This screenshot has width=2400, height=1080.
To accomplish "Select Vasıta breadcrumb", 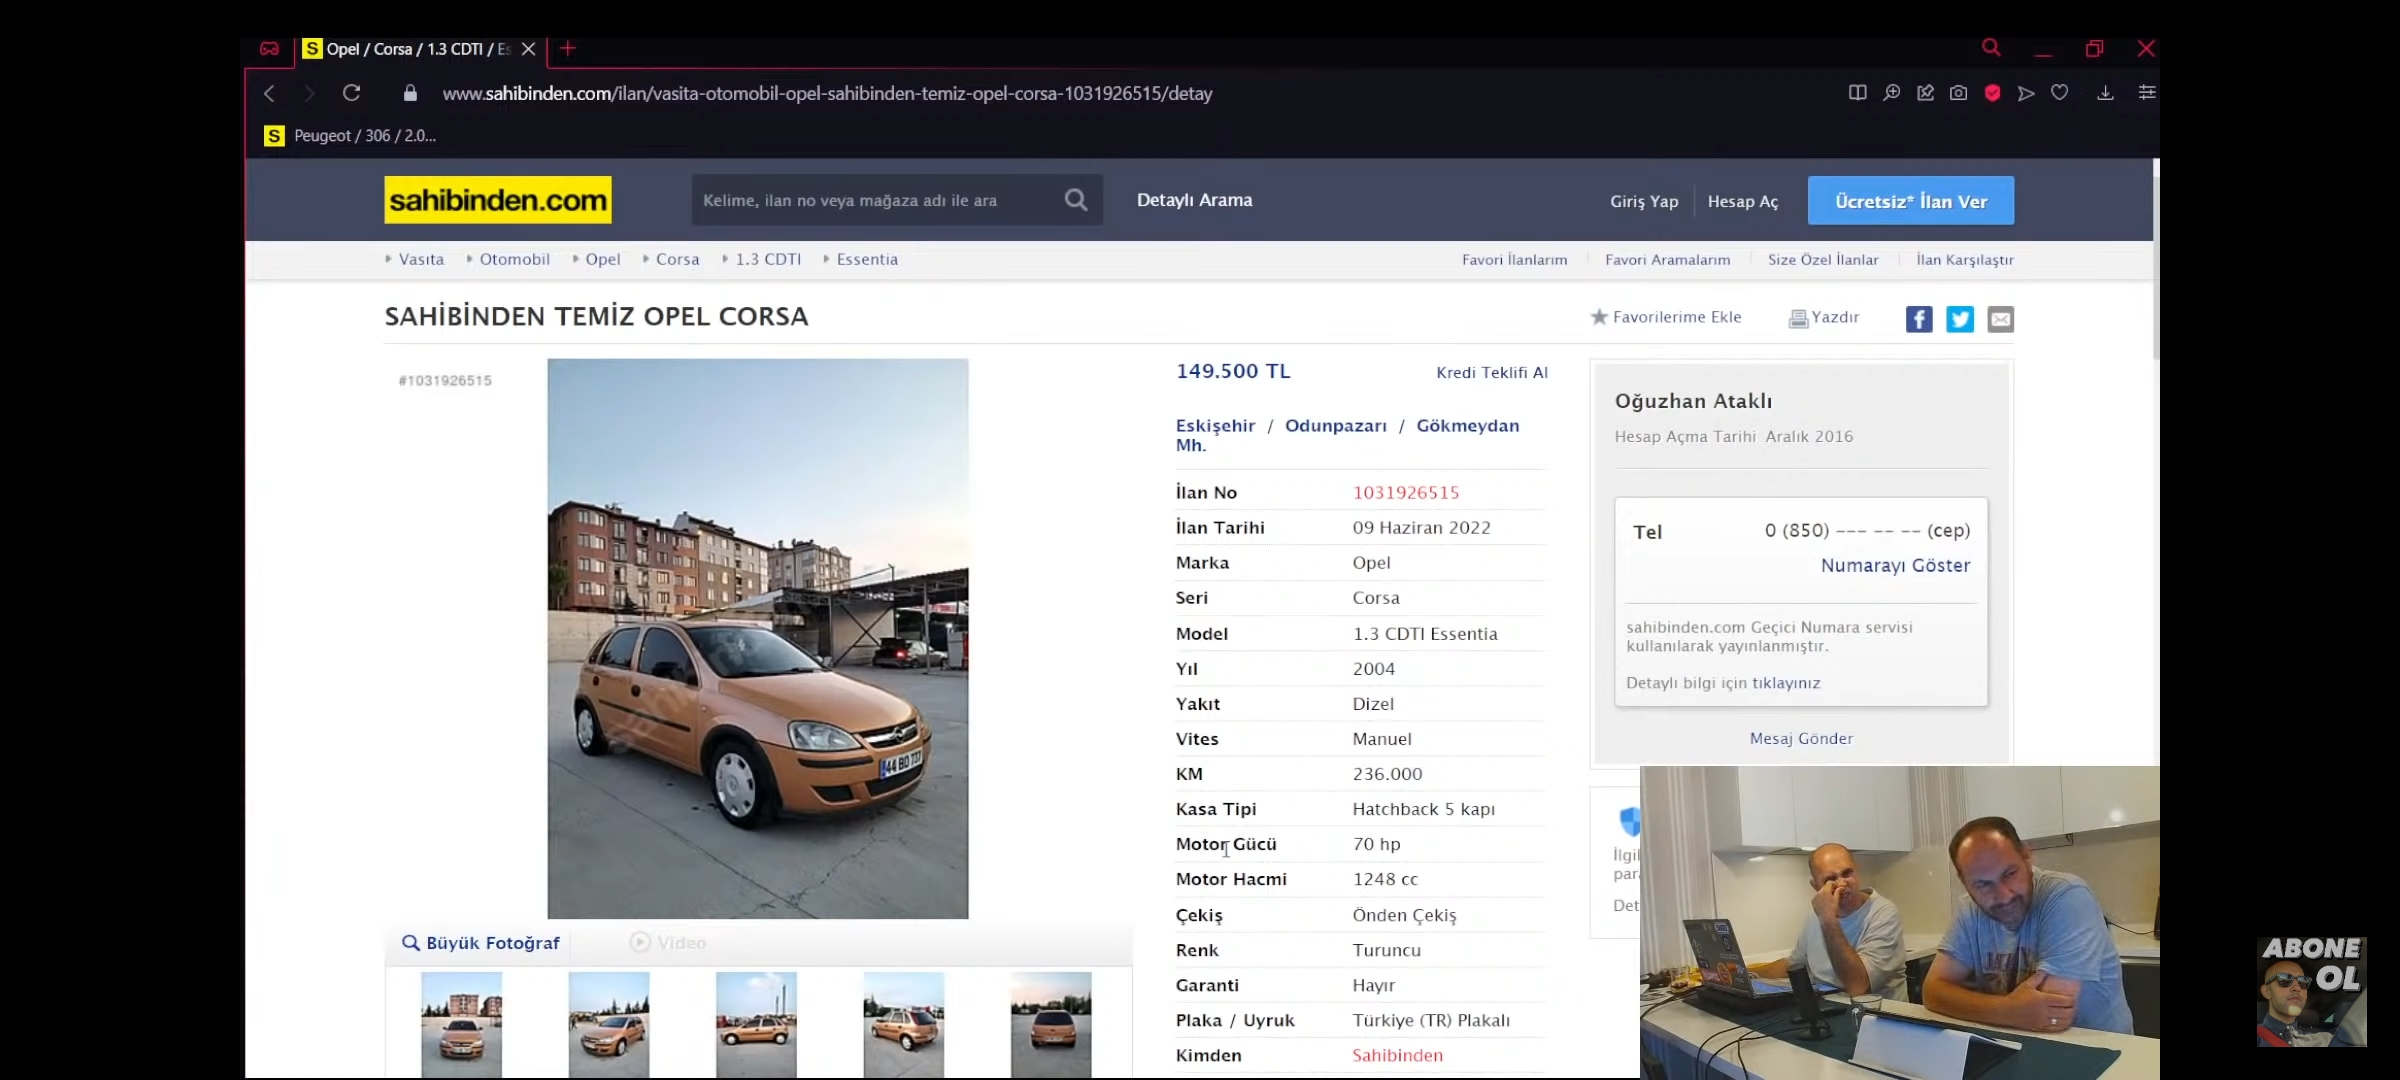I will tap(421, 259).
